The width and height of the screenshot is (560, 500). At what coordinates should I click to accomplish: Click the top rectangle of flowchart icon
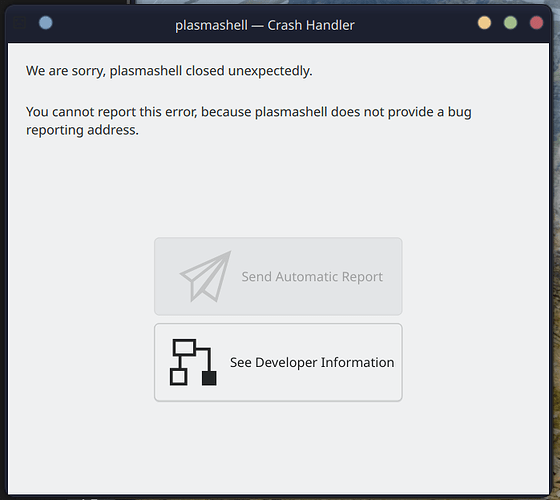tap(184, 347)
